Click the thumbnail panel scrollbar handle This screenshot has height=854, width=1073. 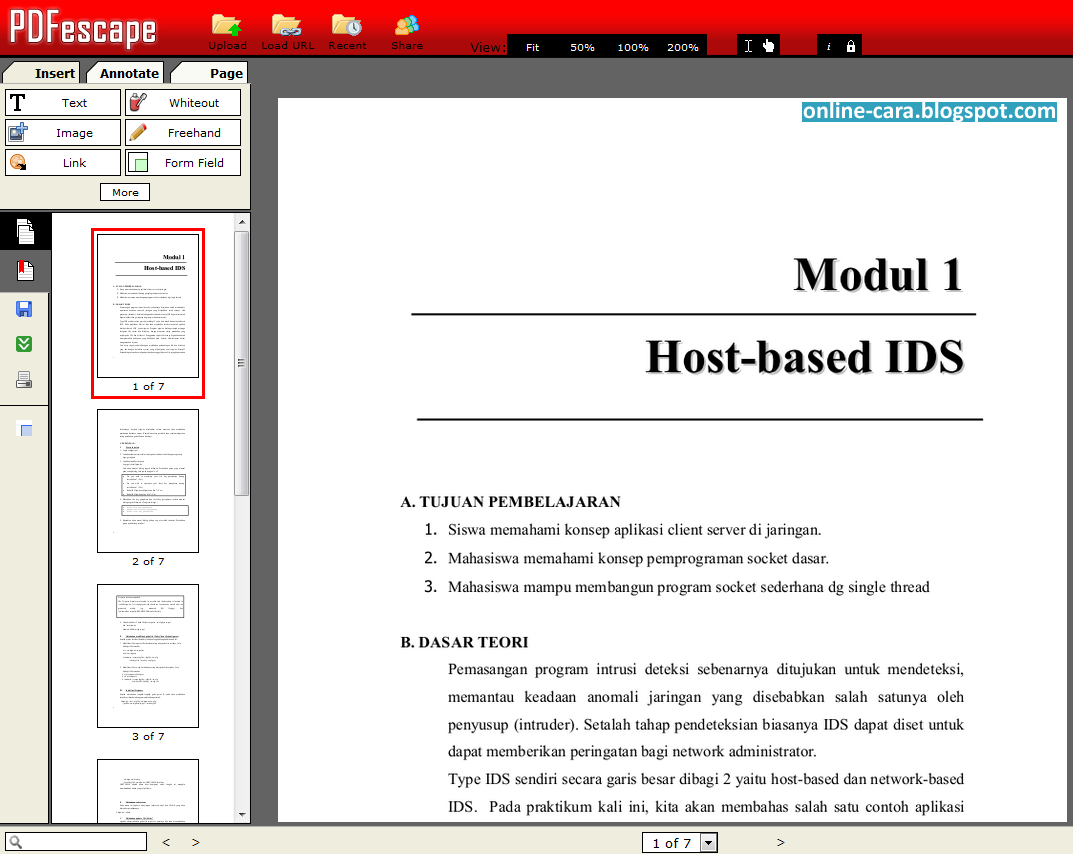242,363
